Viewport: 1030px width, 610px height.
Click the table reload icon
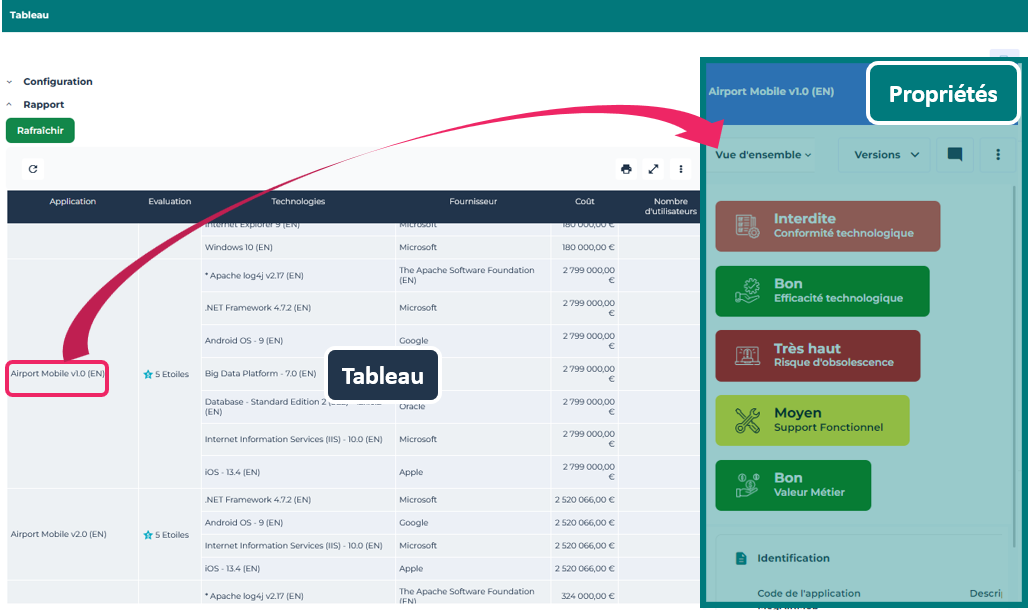coord(33,169)
